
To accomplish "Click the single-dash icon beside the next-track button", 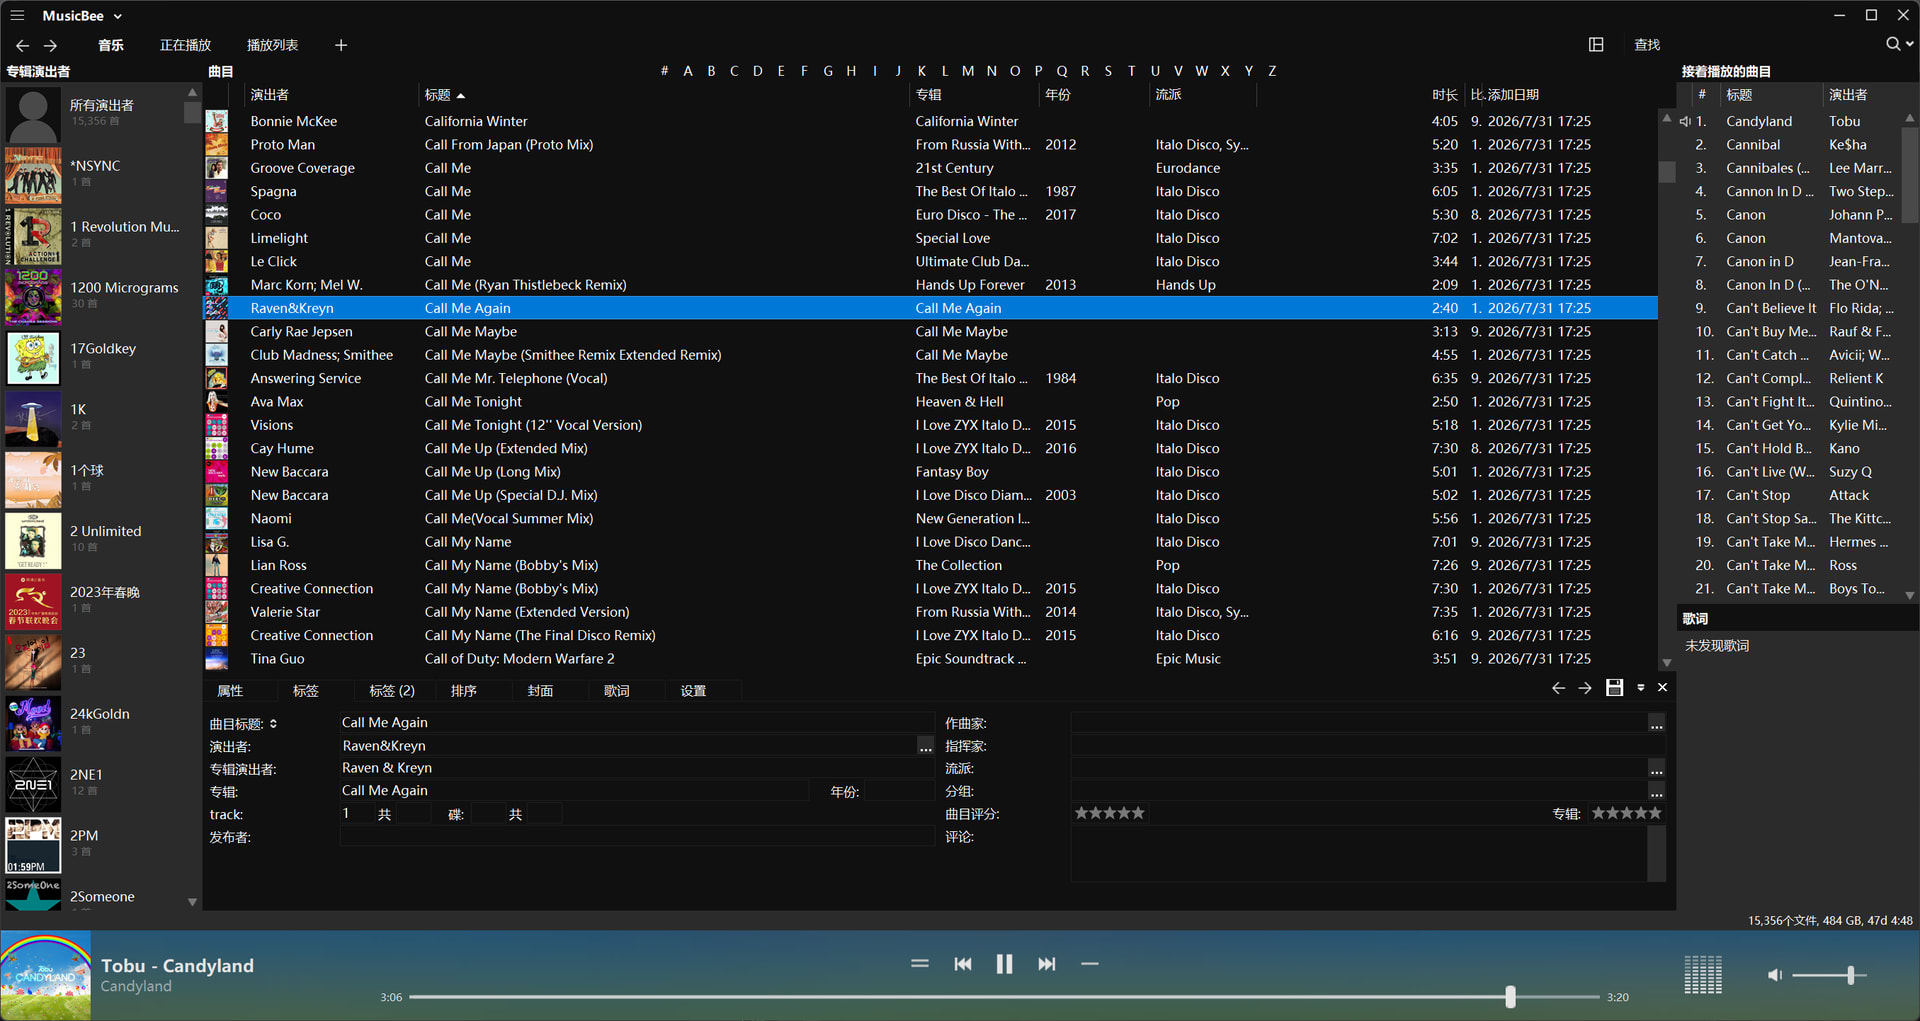I will (x=1090, y=964).
